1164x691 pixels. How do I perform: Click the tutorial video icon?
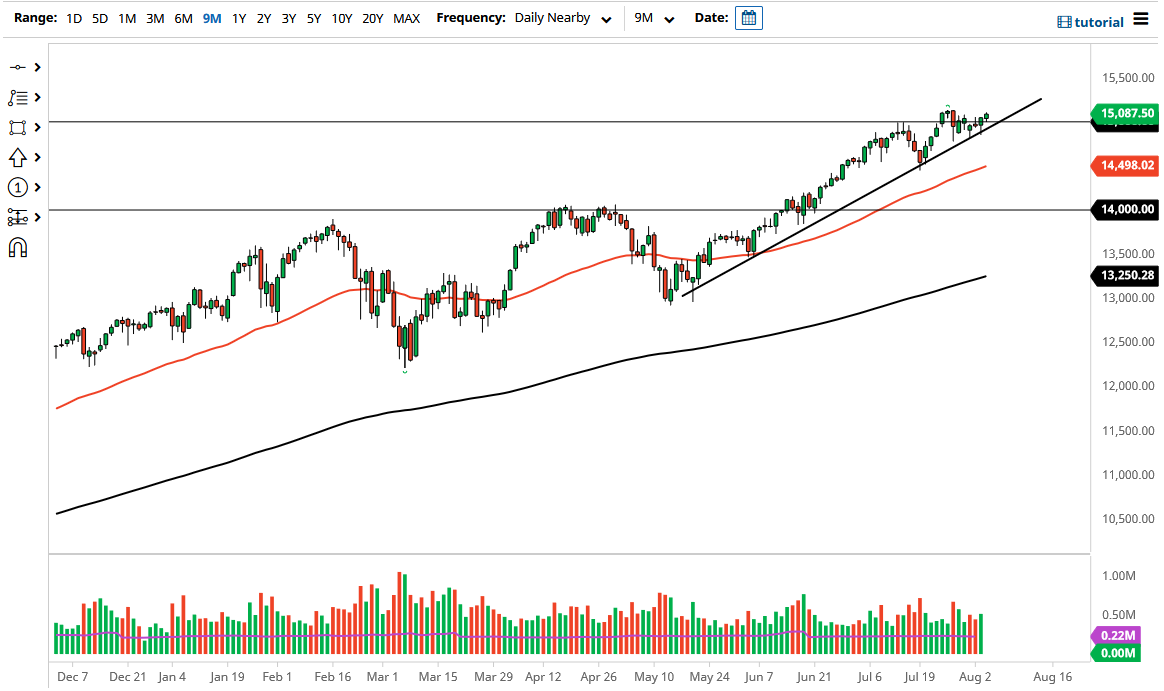click(1062, 21)
